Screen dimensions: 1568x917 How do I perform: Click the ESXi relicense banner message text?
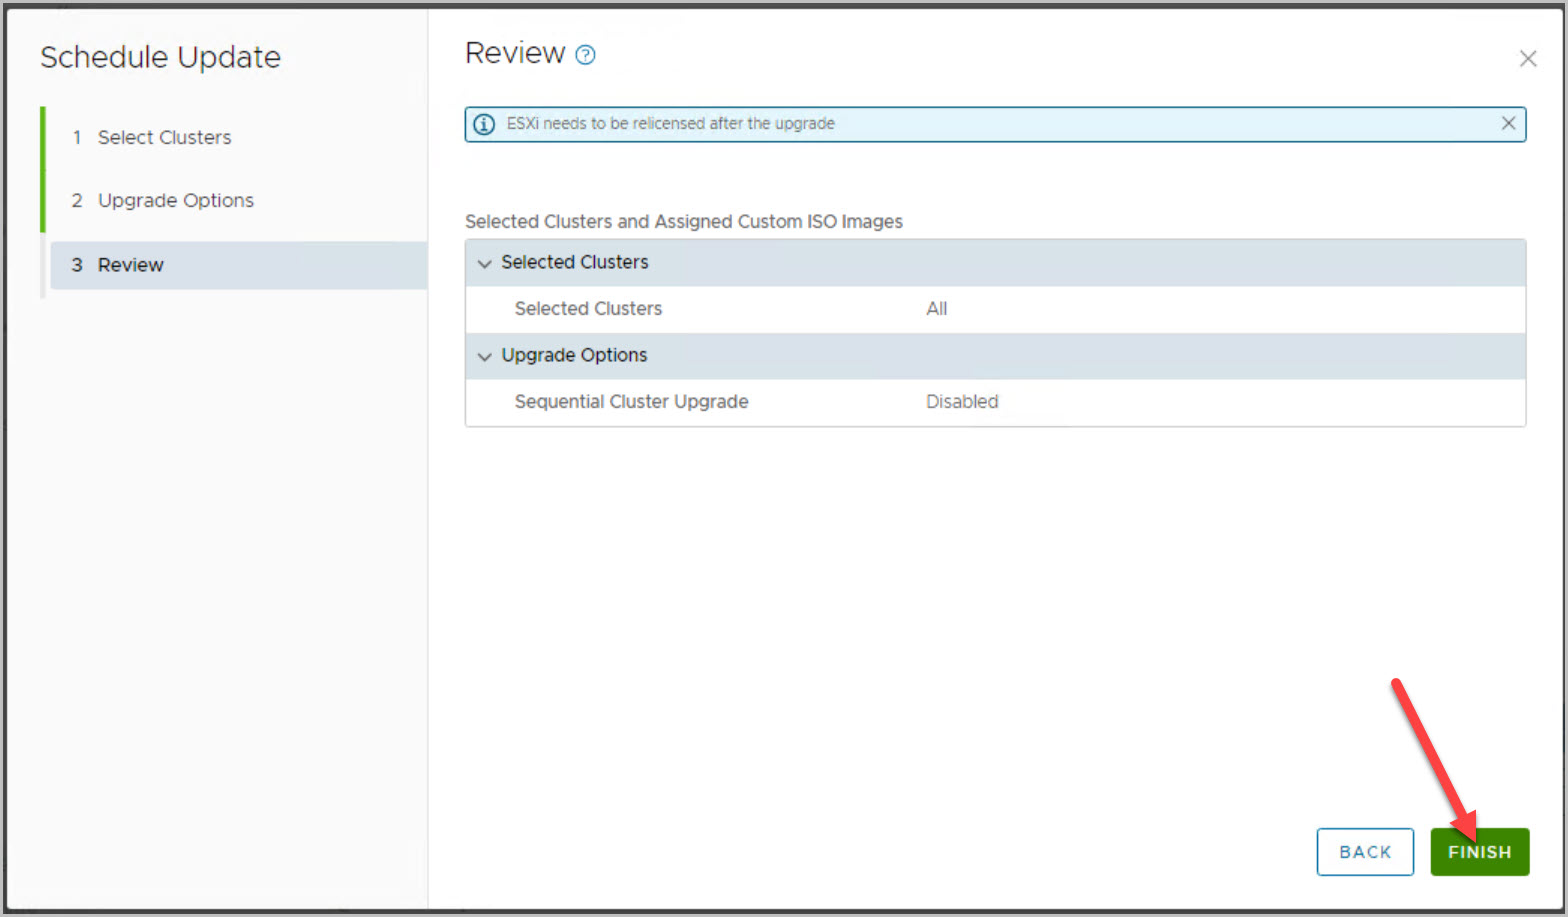(670, 124)
